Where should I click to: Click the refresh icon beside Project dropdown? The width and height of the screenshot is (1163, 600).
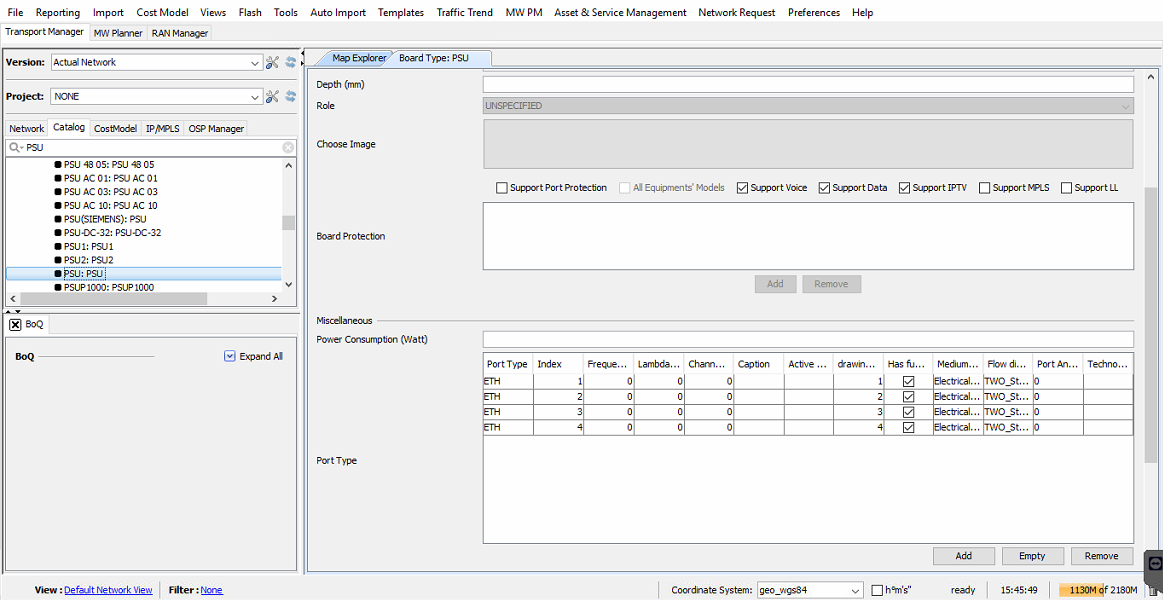tap(291, 96)
